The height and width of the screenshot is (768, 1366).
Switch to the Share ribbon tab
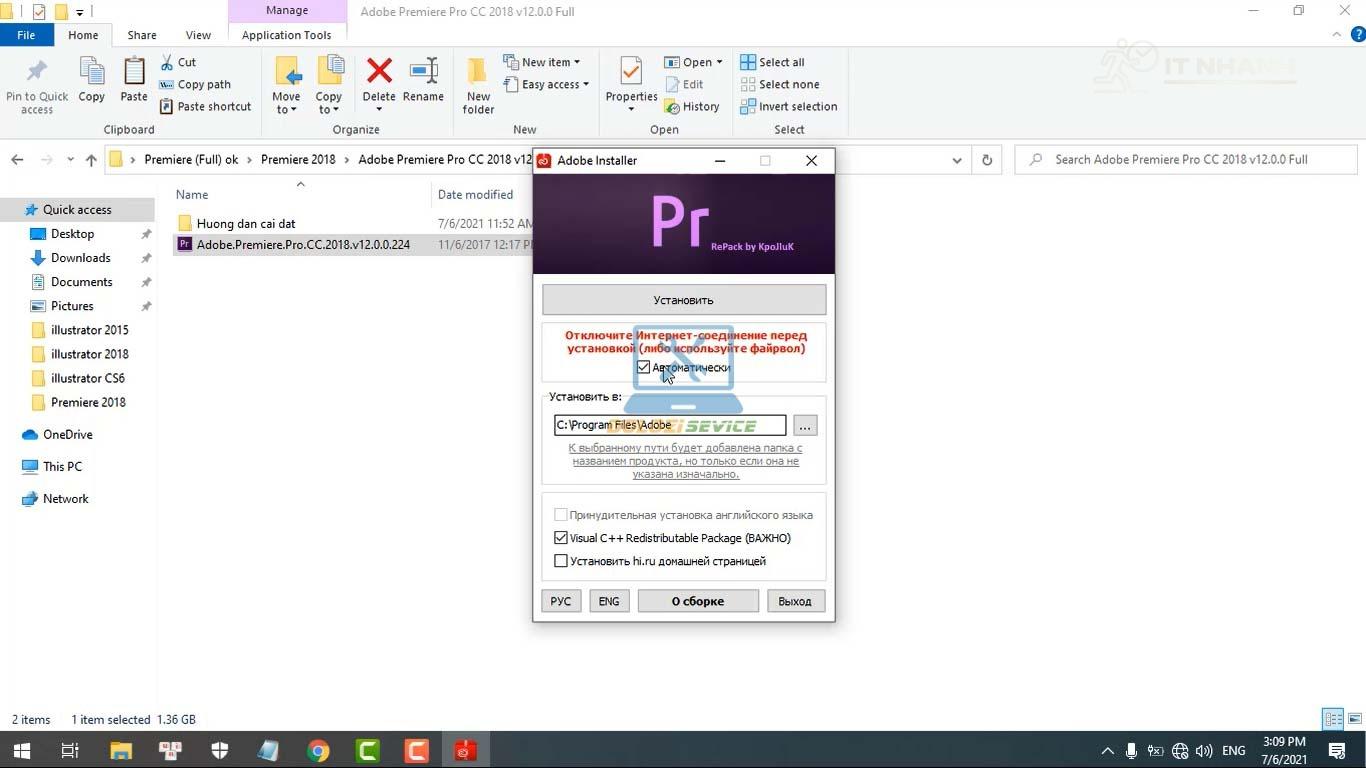point(141,35)
